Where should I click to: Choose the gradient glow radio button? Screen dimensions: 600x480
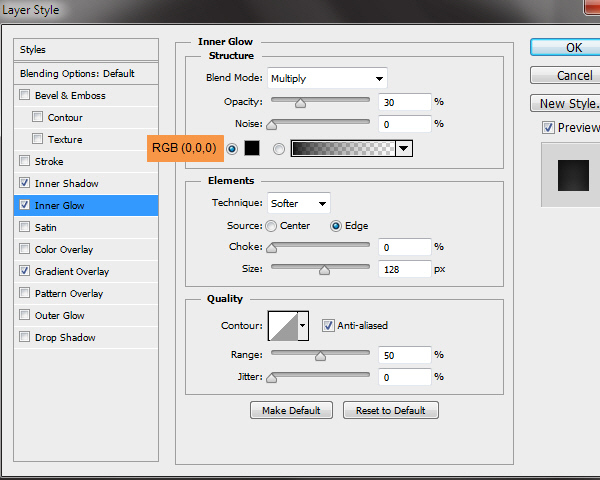coord(278,149)
